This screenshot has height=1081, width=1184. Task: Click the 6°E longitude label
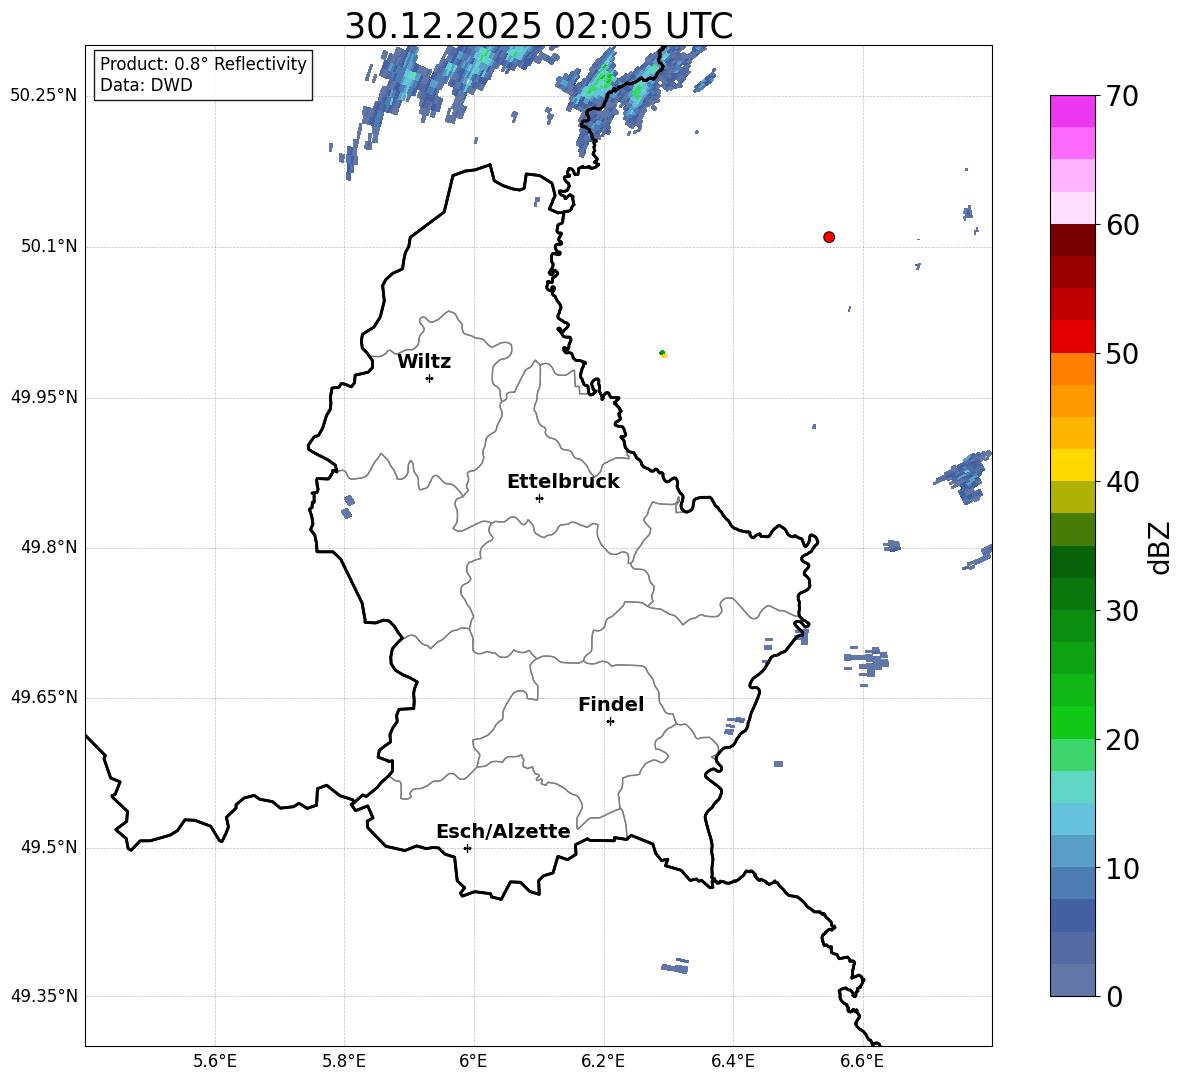(x=473, y=1061)
